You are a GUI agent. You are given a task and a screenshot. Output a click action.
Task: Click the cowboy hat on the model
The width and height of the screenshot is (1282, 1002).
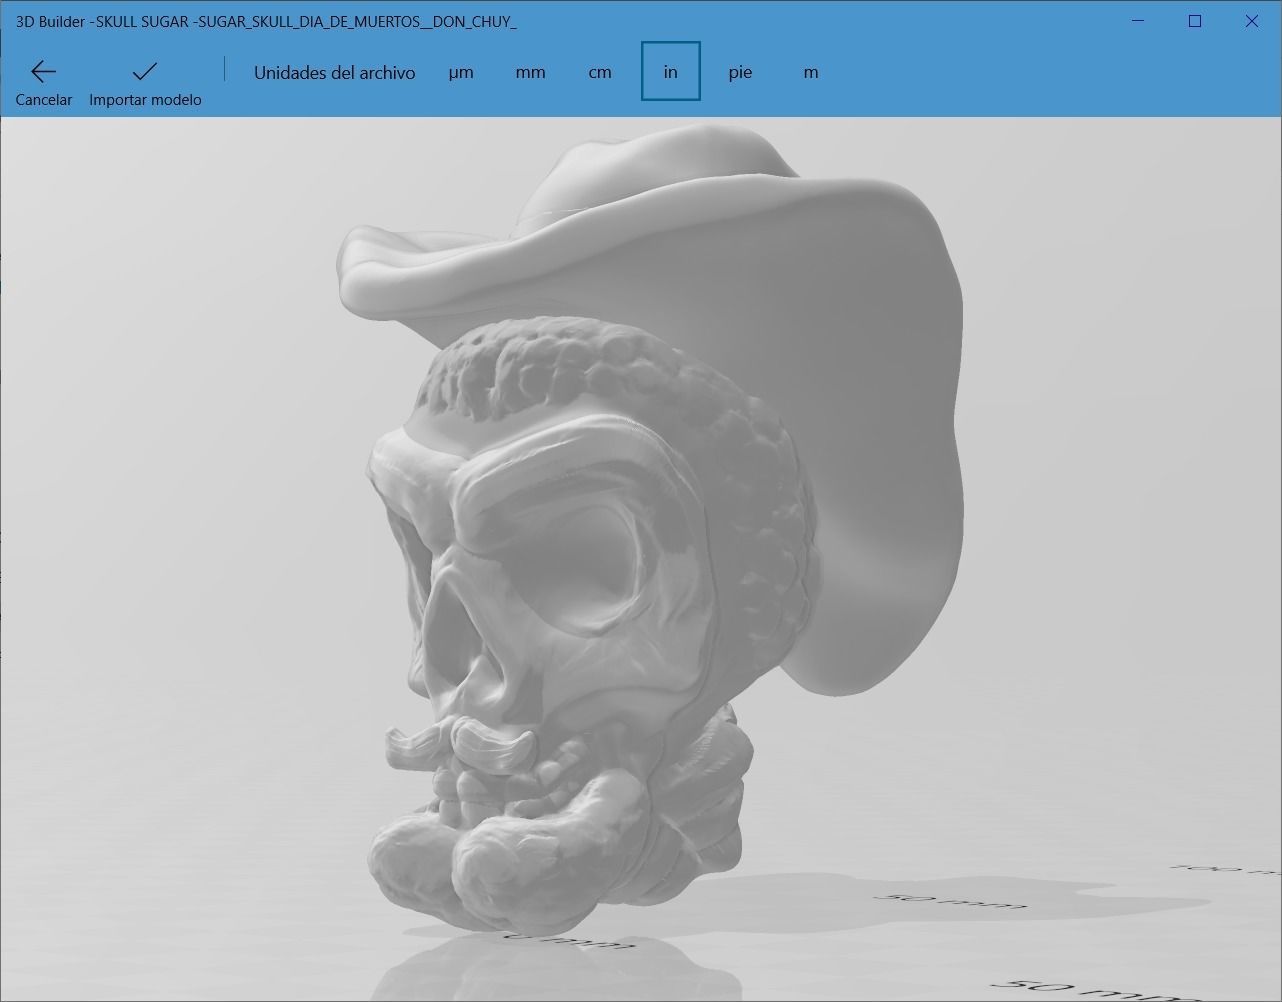coord(650,220)
